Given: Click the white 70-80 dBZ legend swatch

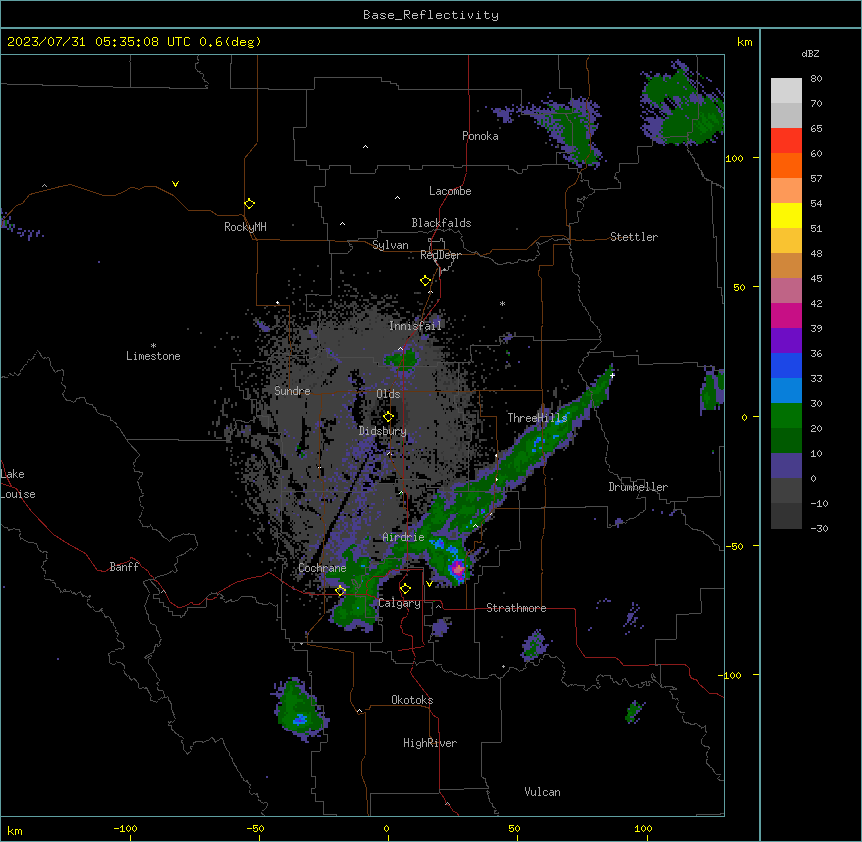Looking at the screenshot, I should [786, 90].
